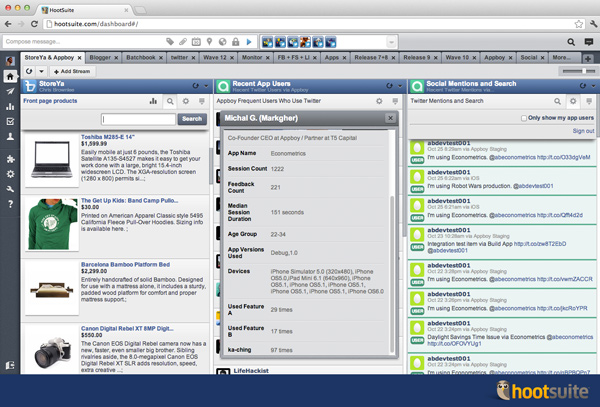Image resolution: width=600 pixels, height=407 pixels.
Task: Expand StoreYa stream options dropdown arrow
Action: [x=206, y=86]
